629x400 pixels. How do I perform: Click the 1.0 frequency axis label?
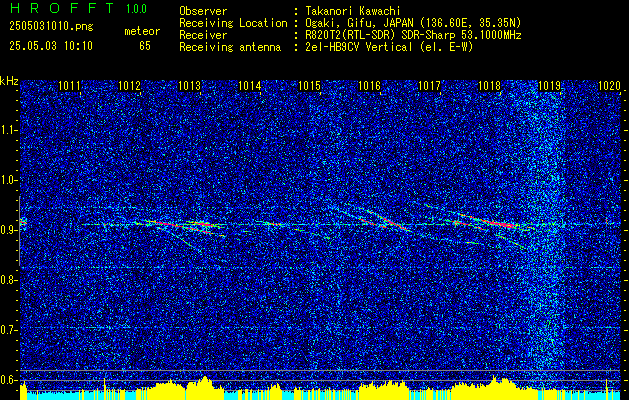coord(9,180)
